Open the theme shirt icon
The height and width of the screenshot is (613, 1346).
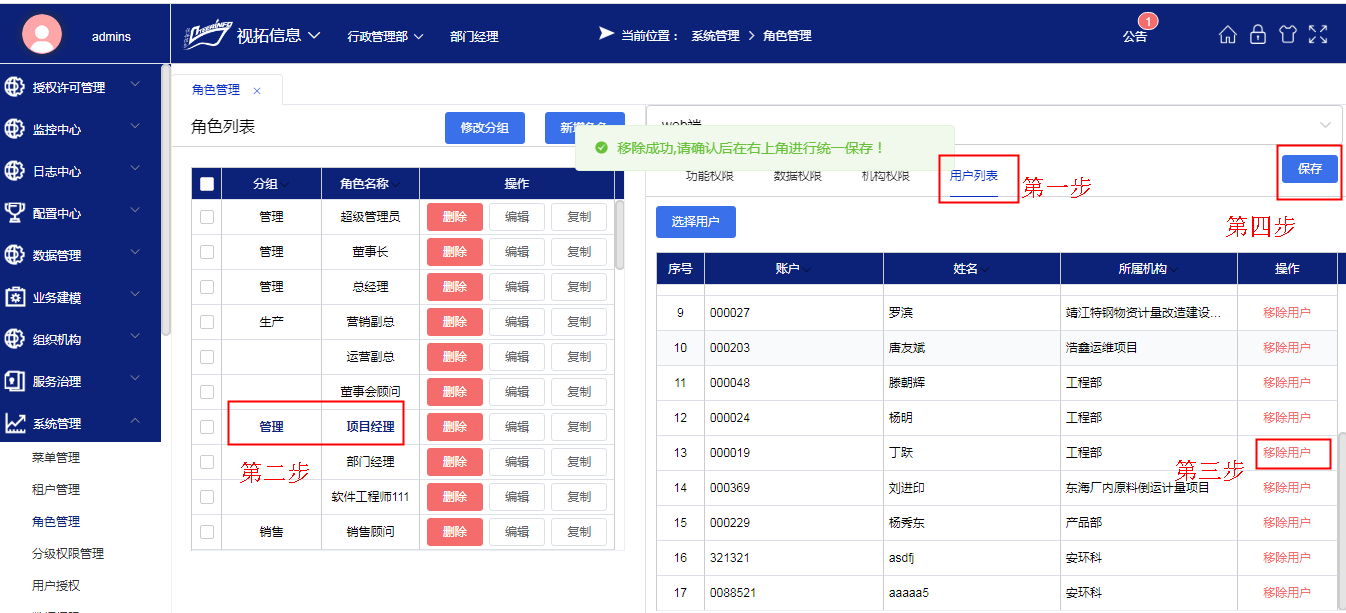[x=1288, y=35]
